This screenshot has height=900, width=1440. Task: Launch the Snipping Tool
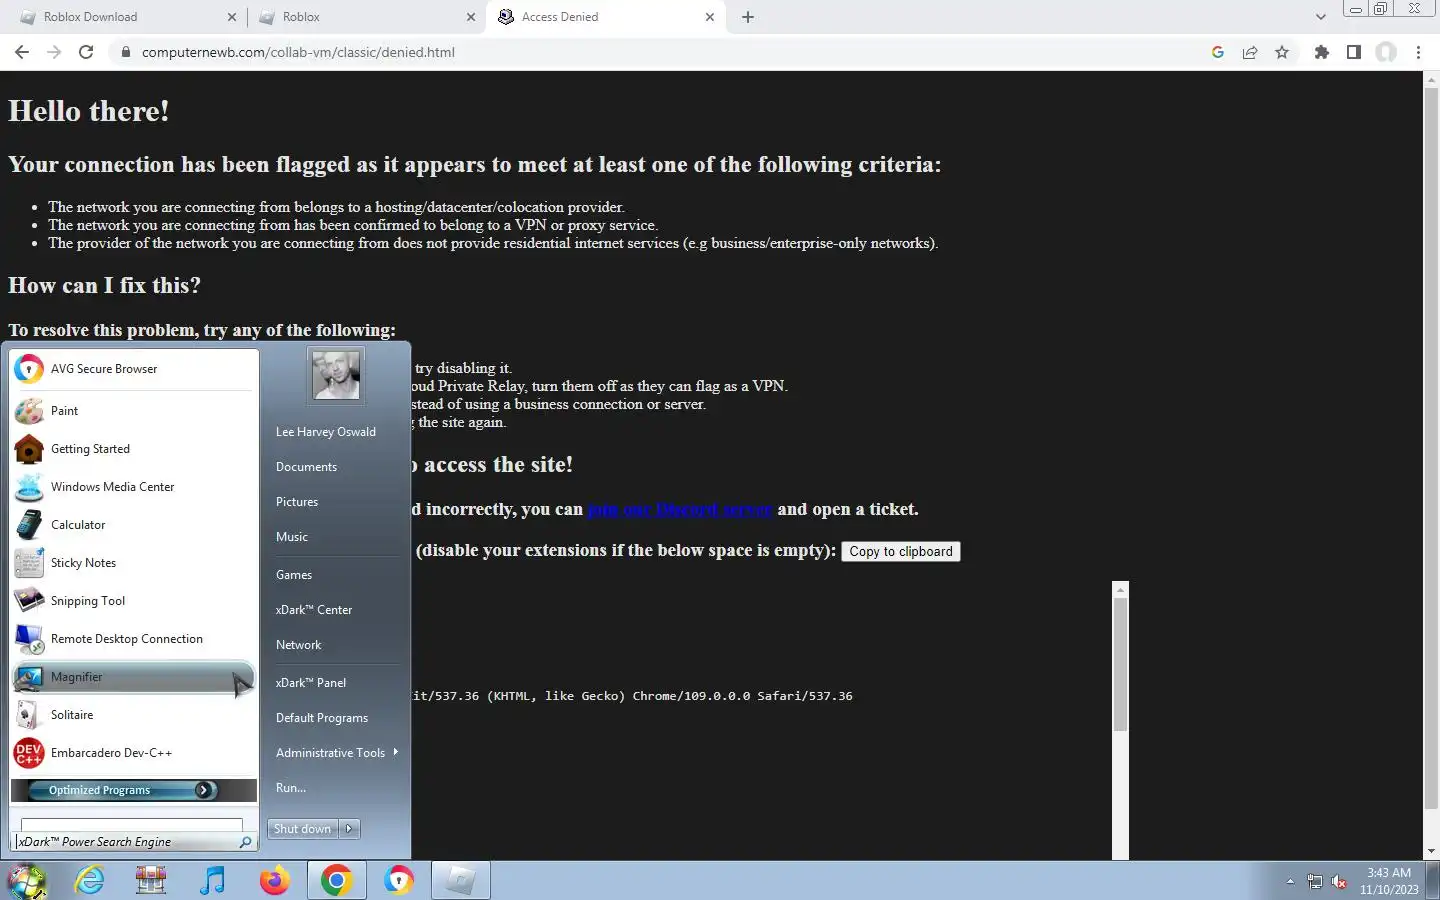point(134,601)
